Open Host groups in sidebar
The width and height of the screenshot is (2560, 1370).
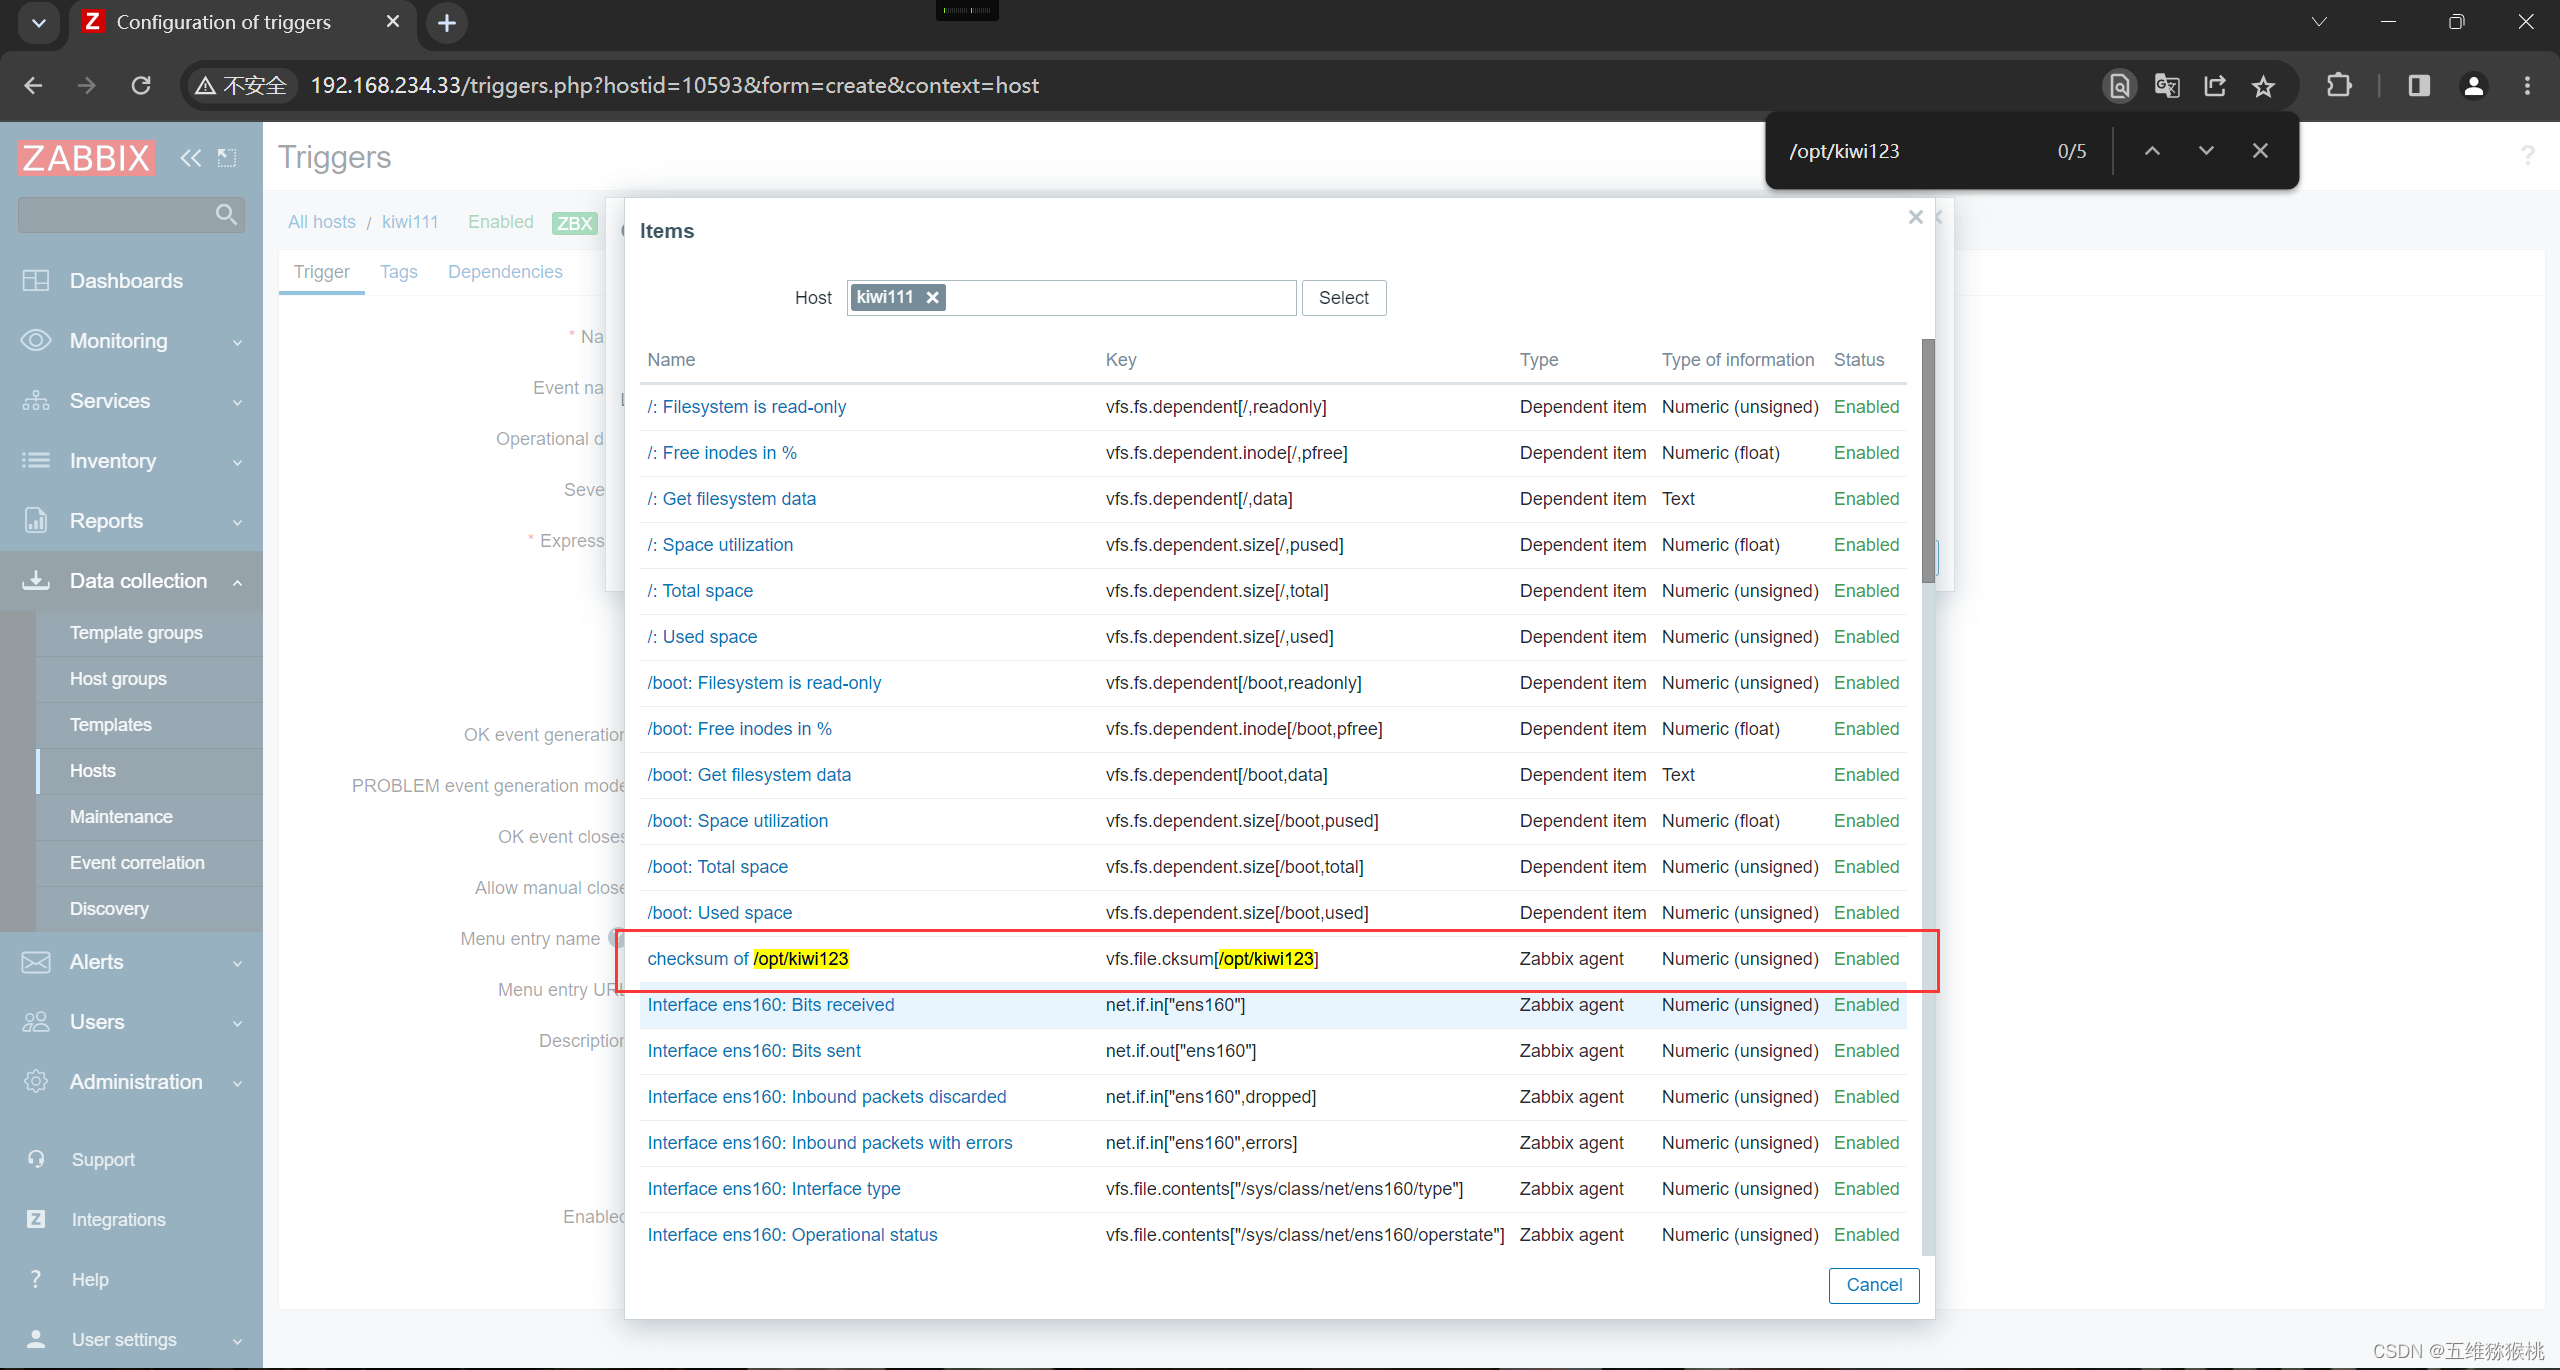pos(118,679)
